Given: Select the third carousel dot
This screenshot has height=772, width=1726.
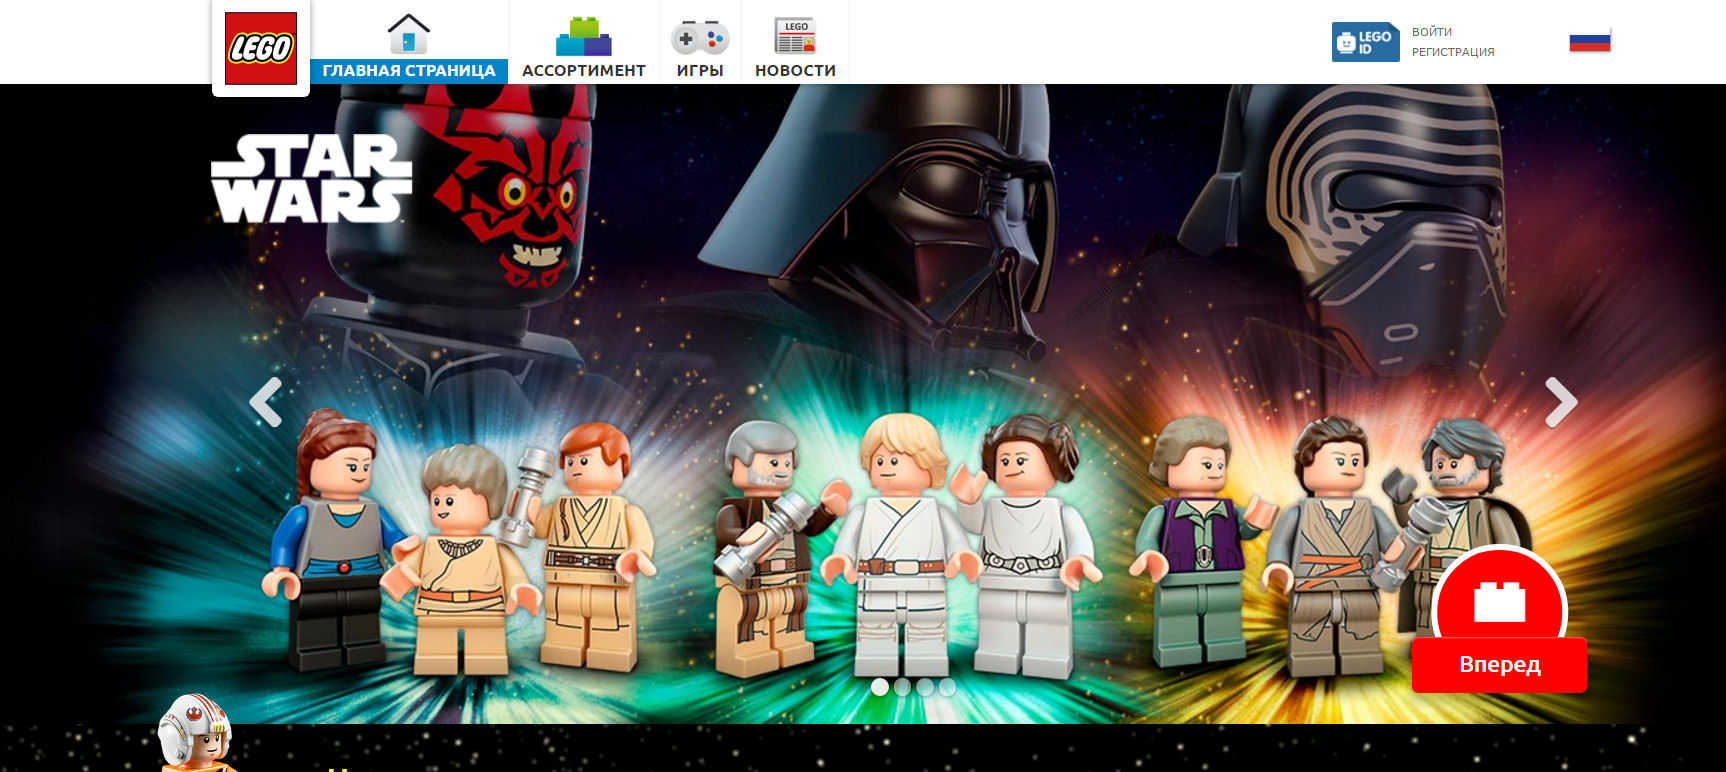Looking at the screenshot, I should tap(925, 687).
